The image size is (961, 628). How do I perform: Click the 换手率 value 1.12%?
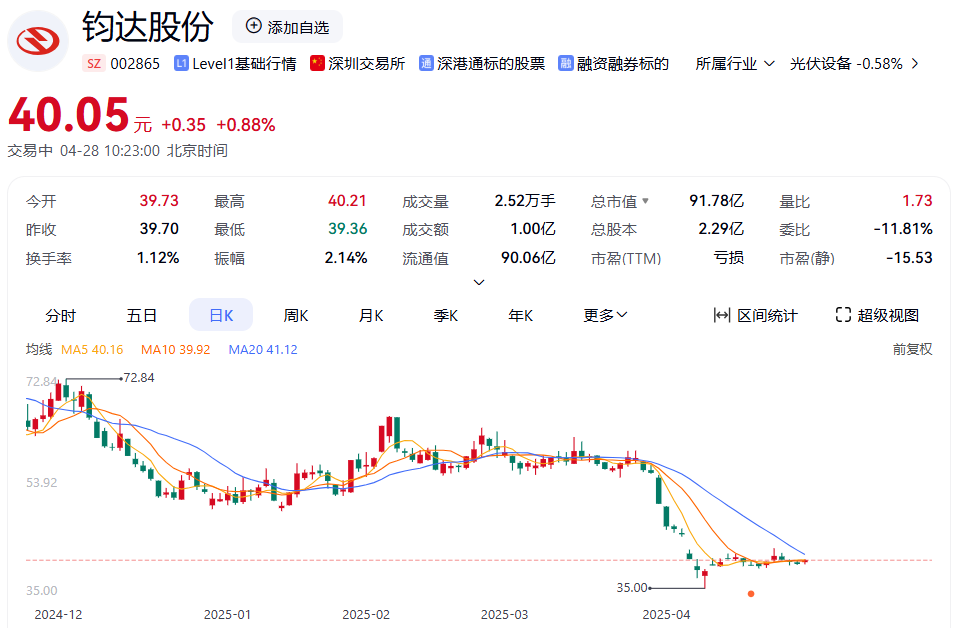[158, 257]
